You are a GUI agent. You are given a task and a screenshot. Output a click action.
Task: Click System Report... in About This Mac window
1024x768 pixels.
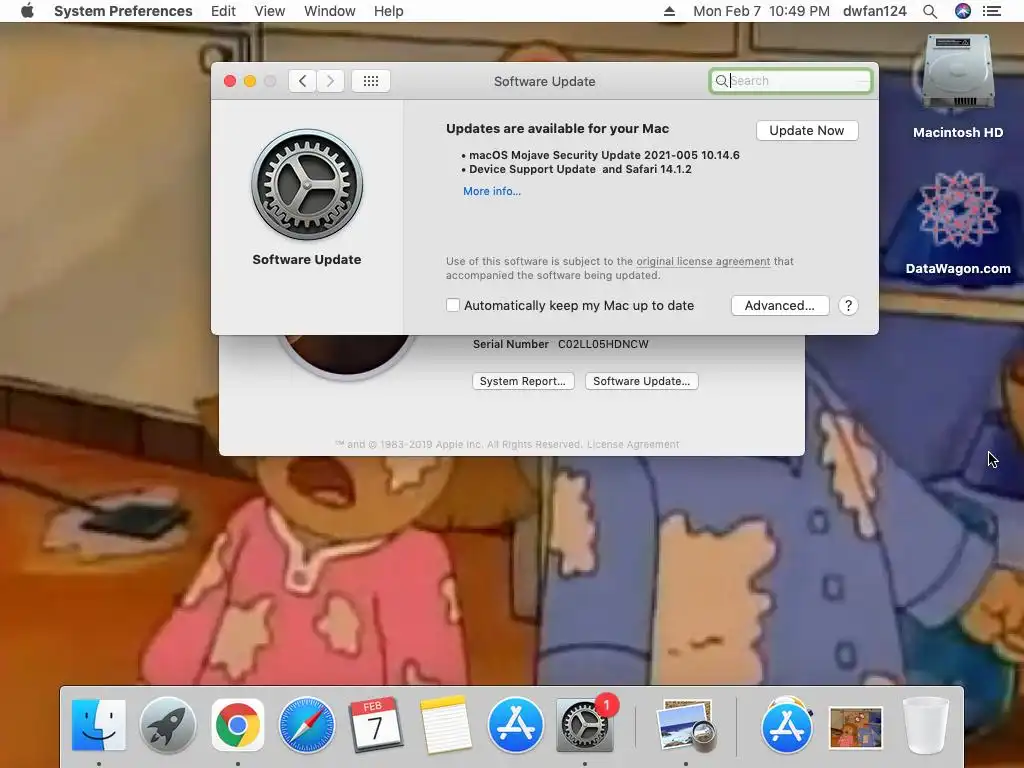[523, 381]
